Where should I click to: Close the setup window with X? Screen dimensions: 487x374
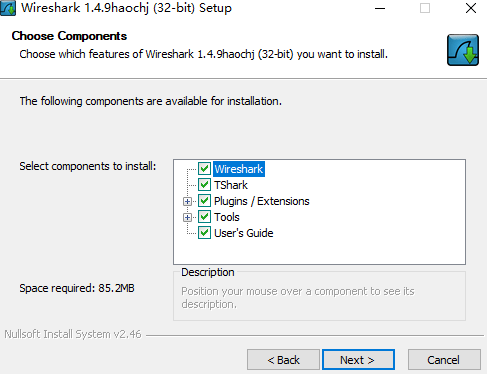tap(471, 8)
